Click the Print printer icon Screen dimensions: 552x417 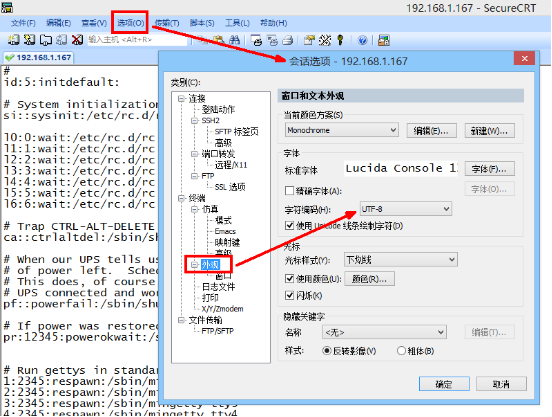[288, 40]
